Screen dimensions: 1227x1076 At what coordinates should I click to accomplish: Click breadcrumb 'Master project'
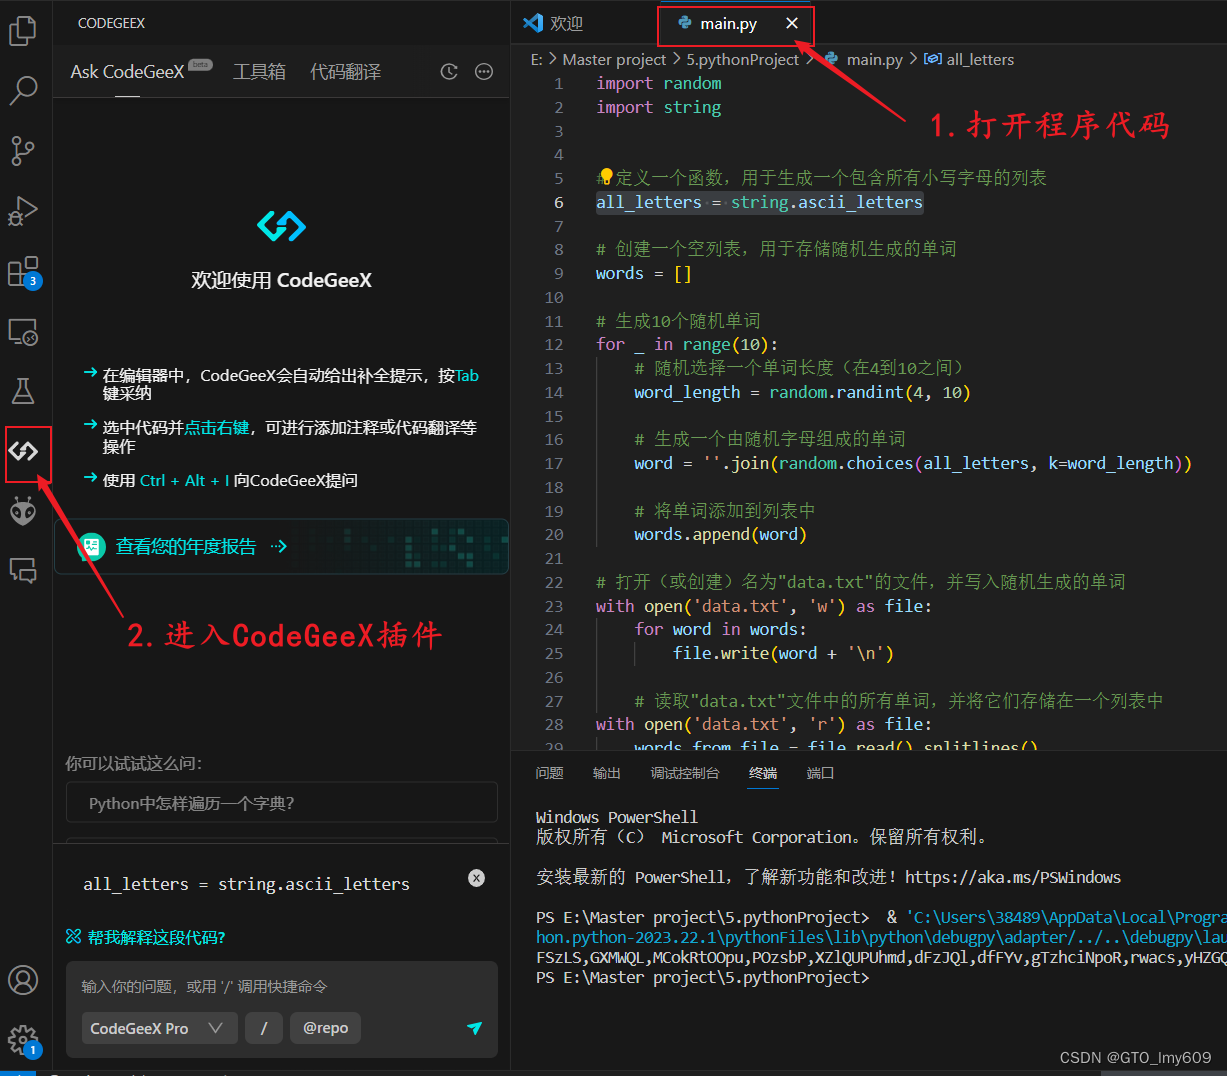[613, 59]
